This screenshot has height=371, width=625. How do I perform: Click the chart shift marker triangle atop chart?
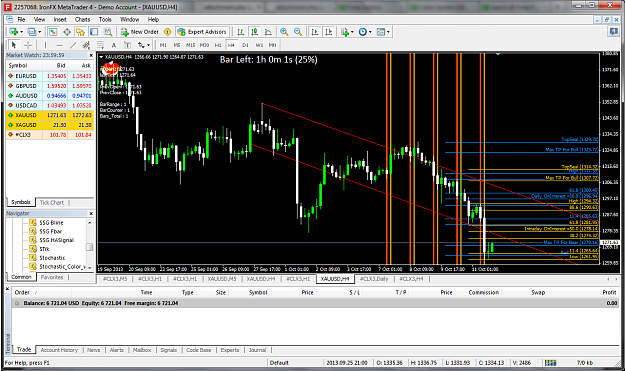498,54
